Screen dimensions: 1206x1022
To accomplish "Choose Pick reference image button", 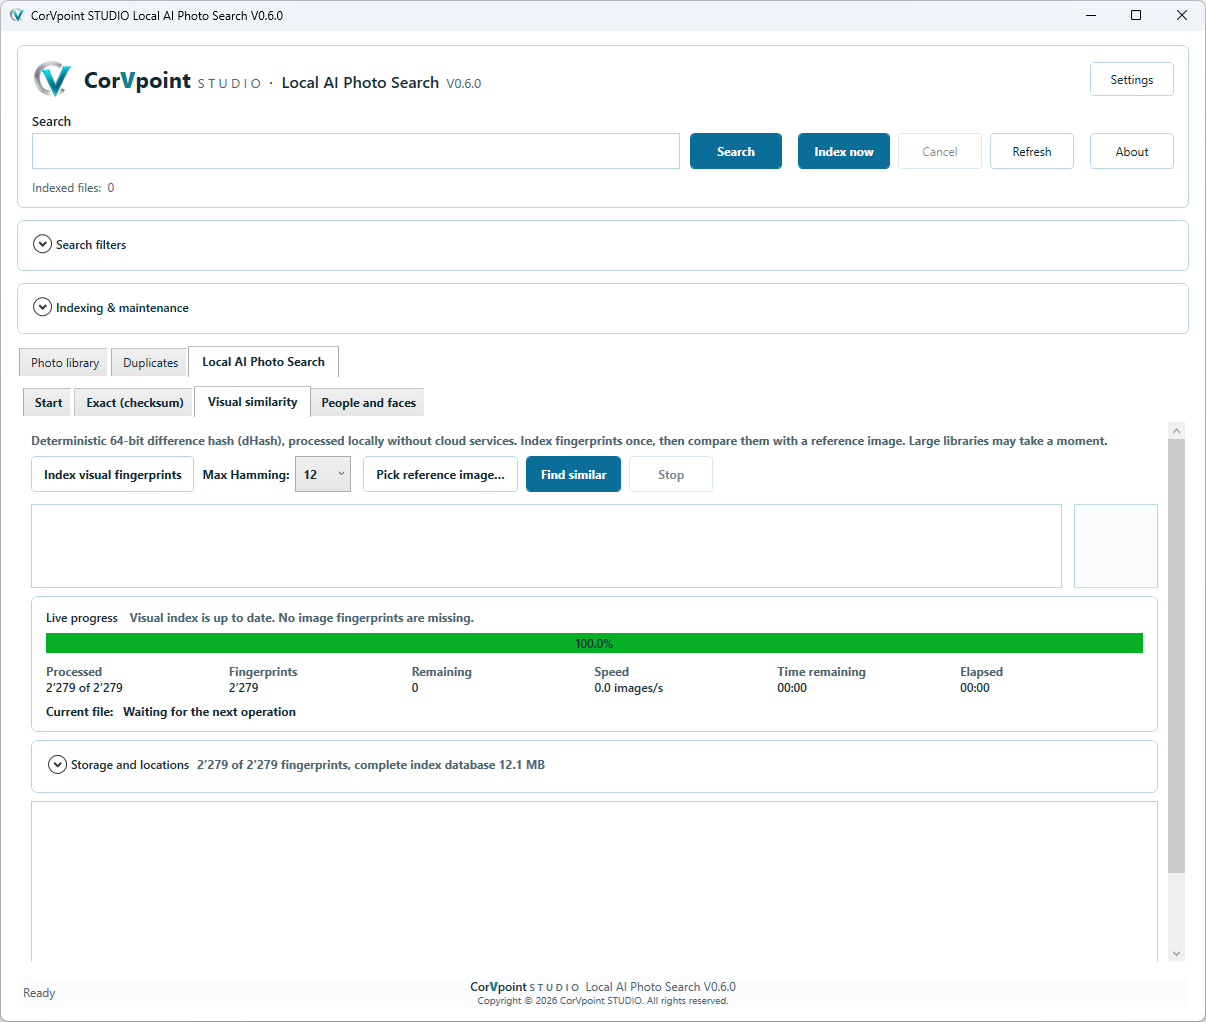I will (440, 474).
